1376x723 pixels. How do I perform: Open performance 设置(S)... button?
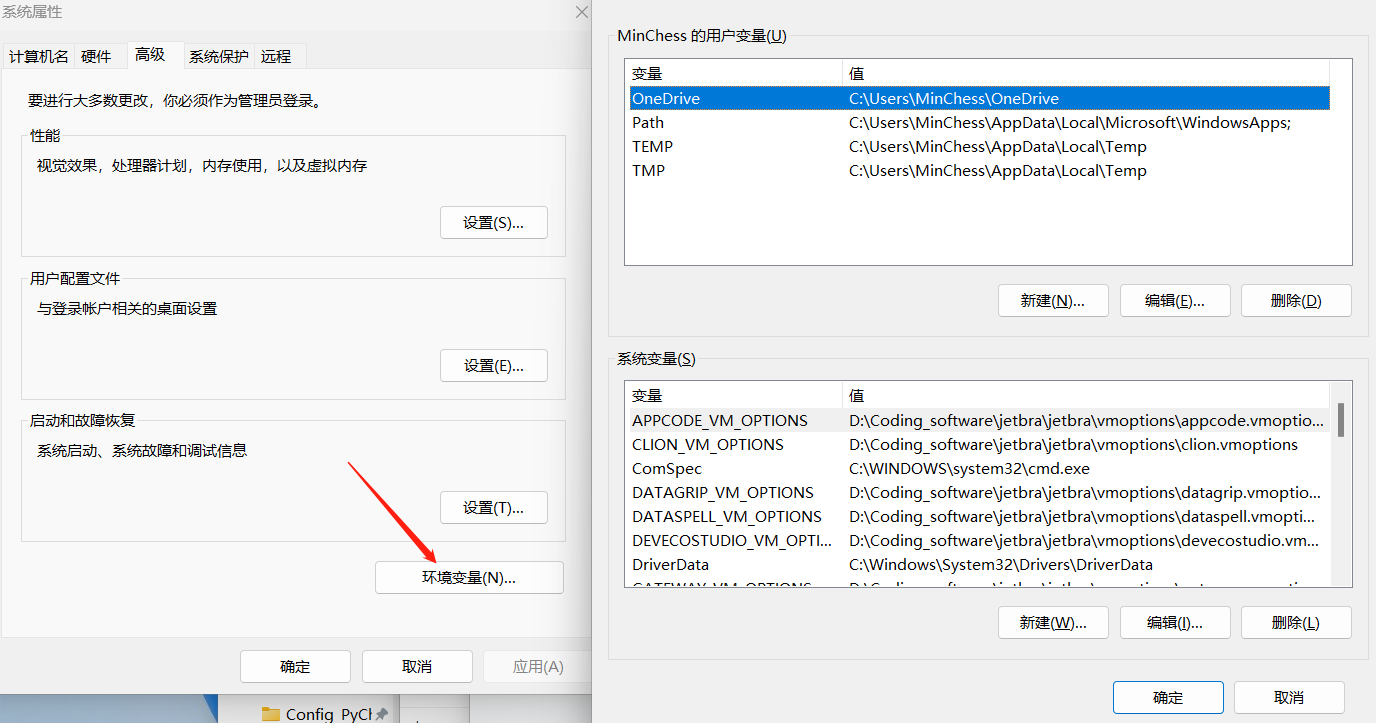494,223
